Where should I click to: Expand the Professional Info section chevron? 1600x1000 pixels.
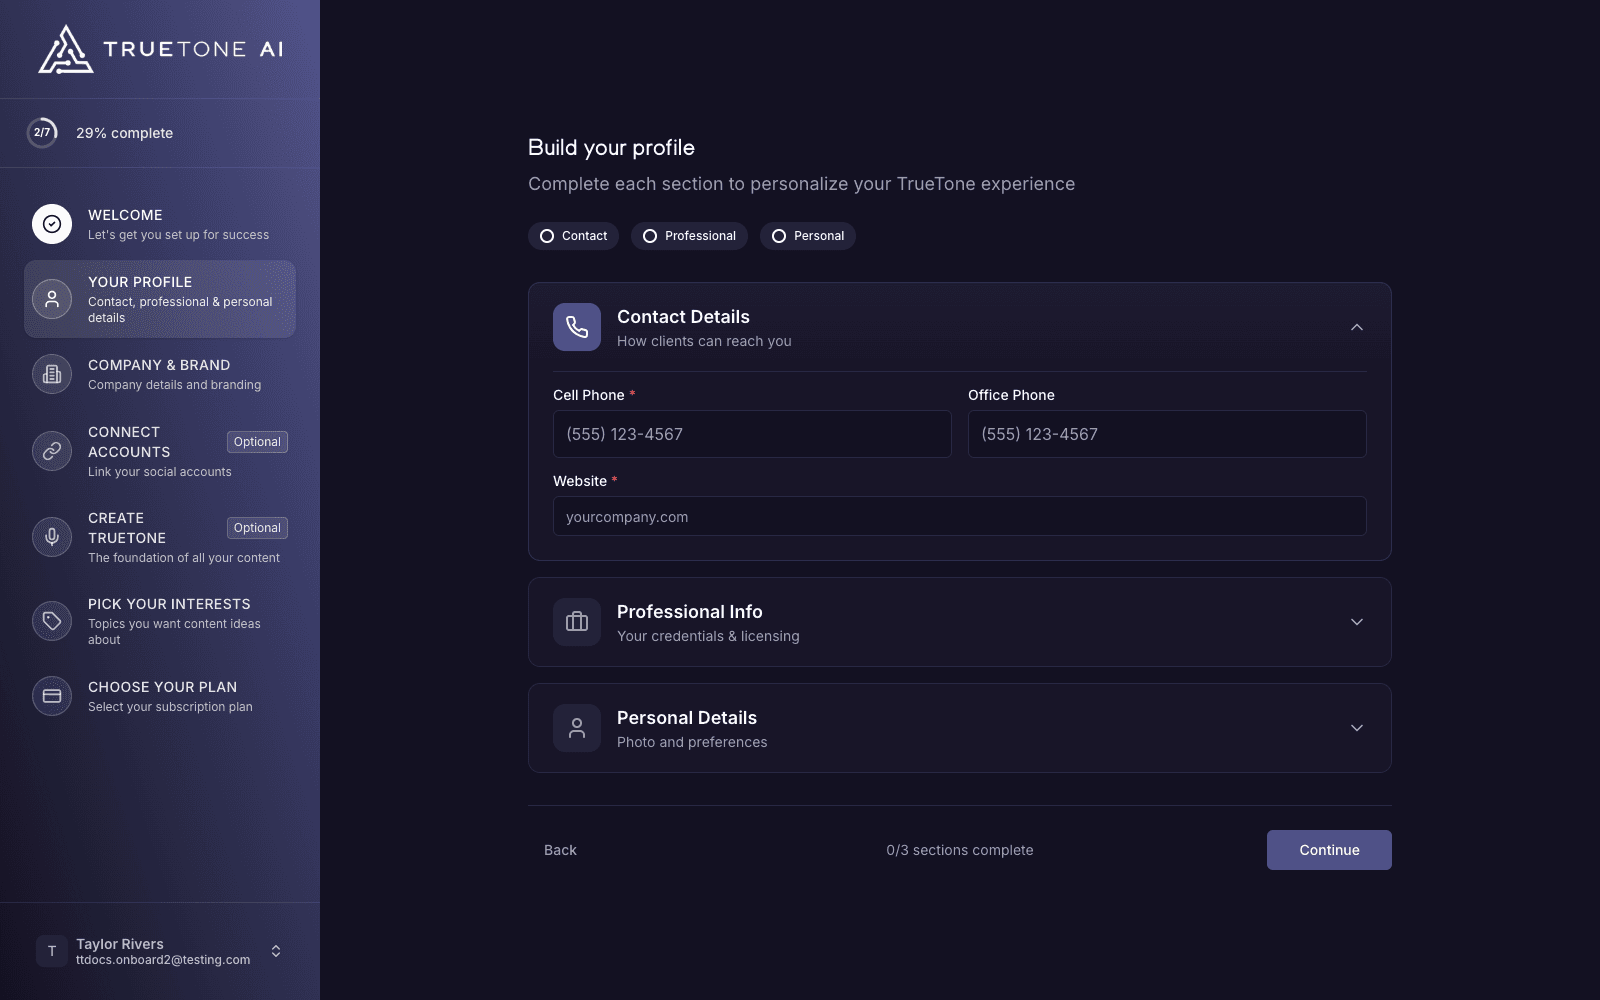pos(1357,622)
